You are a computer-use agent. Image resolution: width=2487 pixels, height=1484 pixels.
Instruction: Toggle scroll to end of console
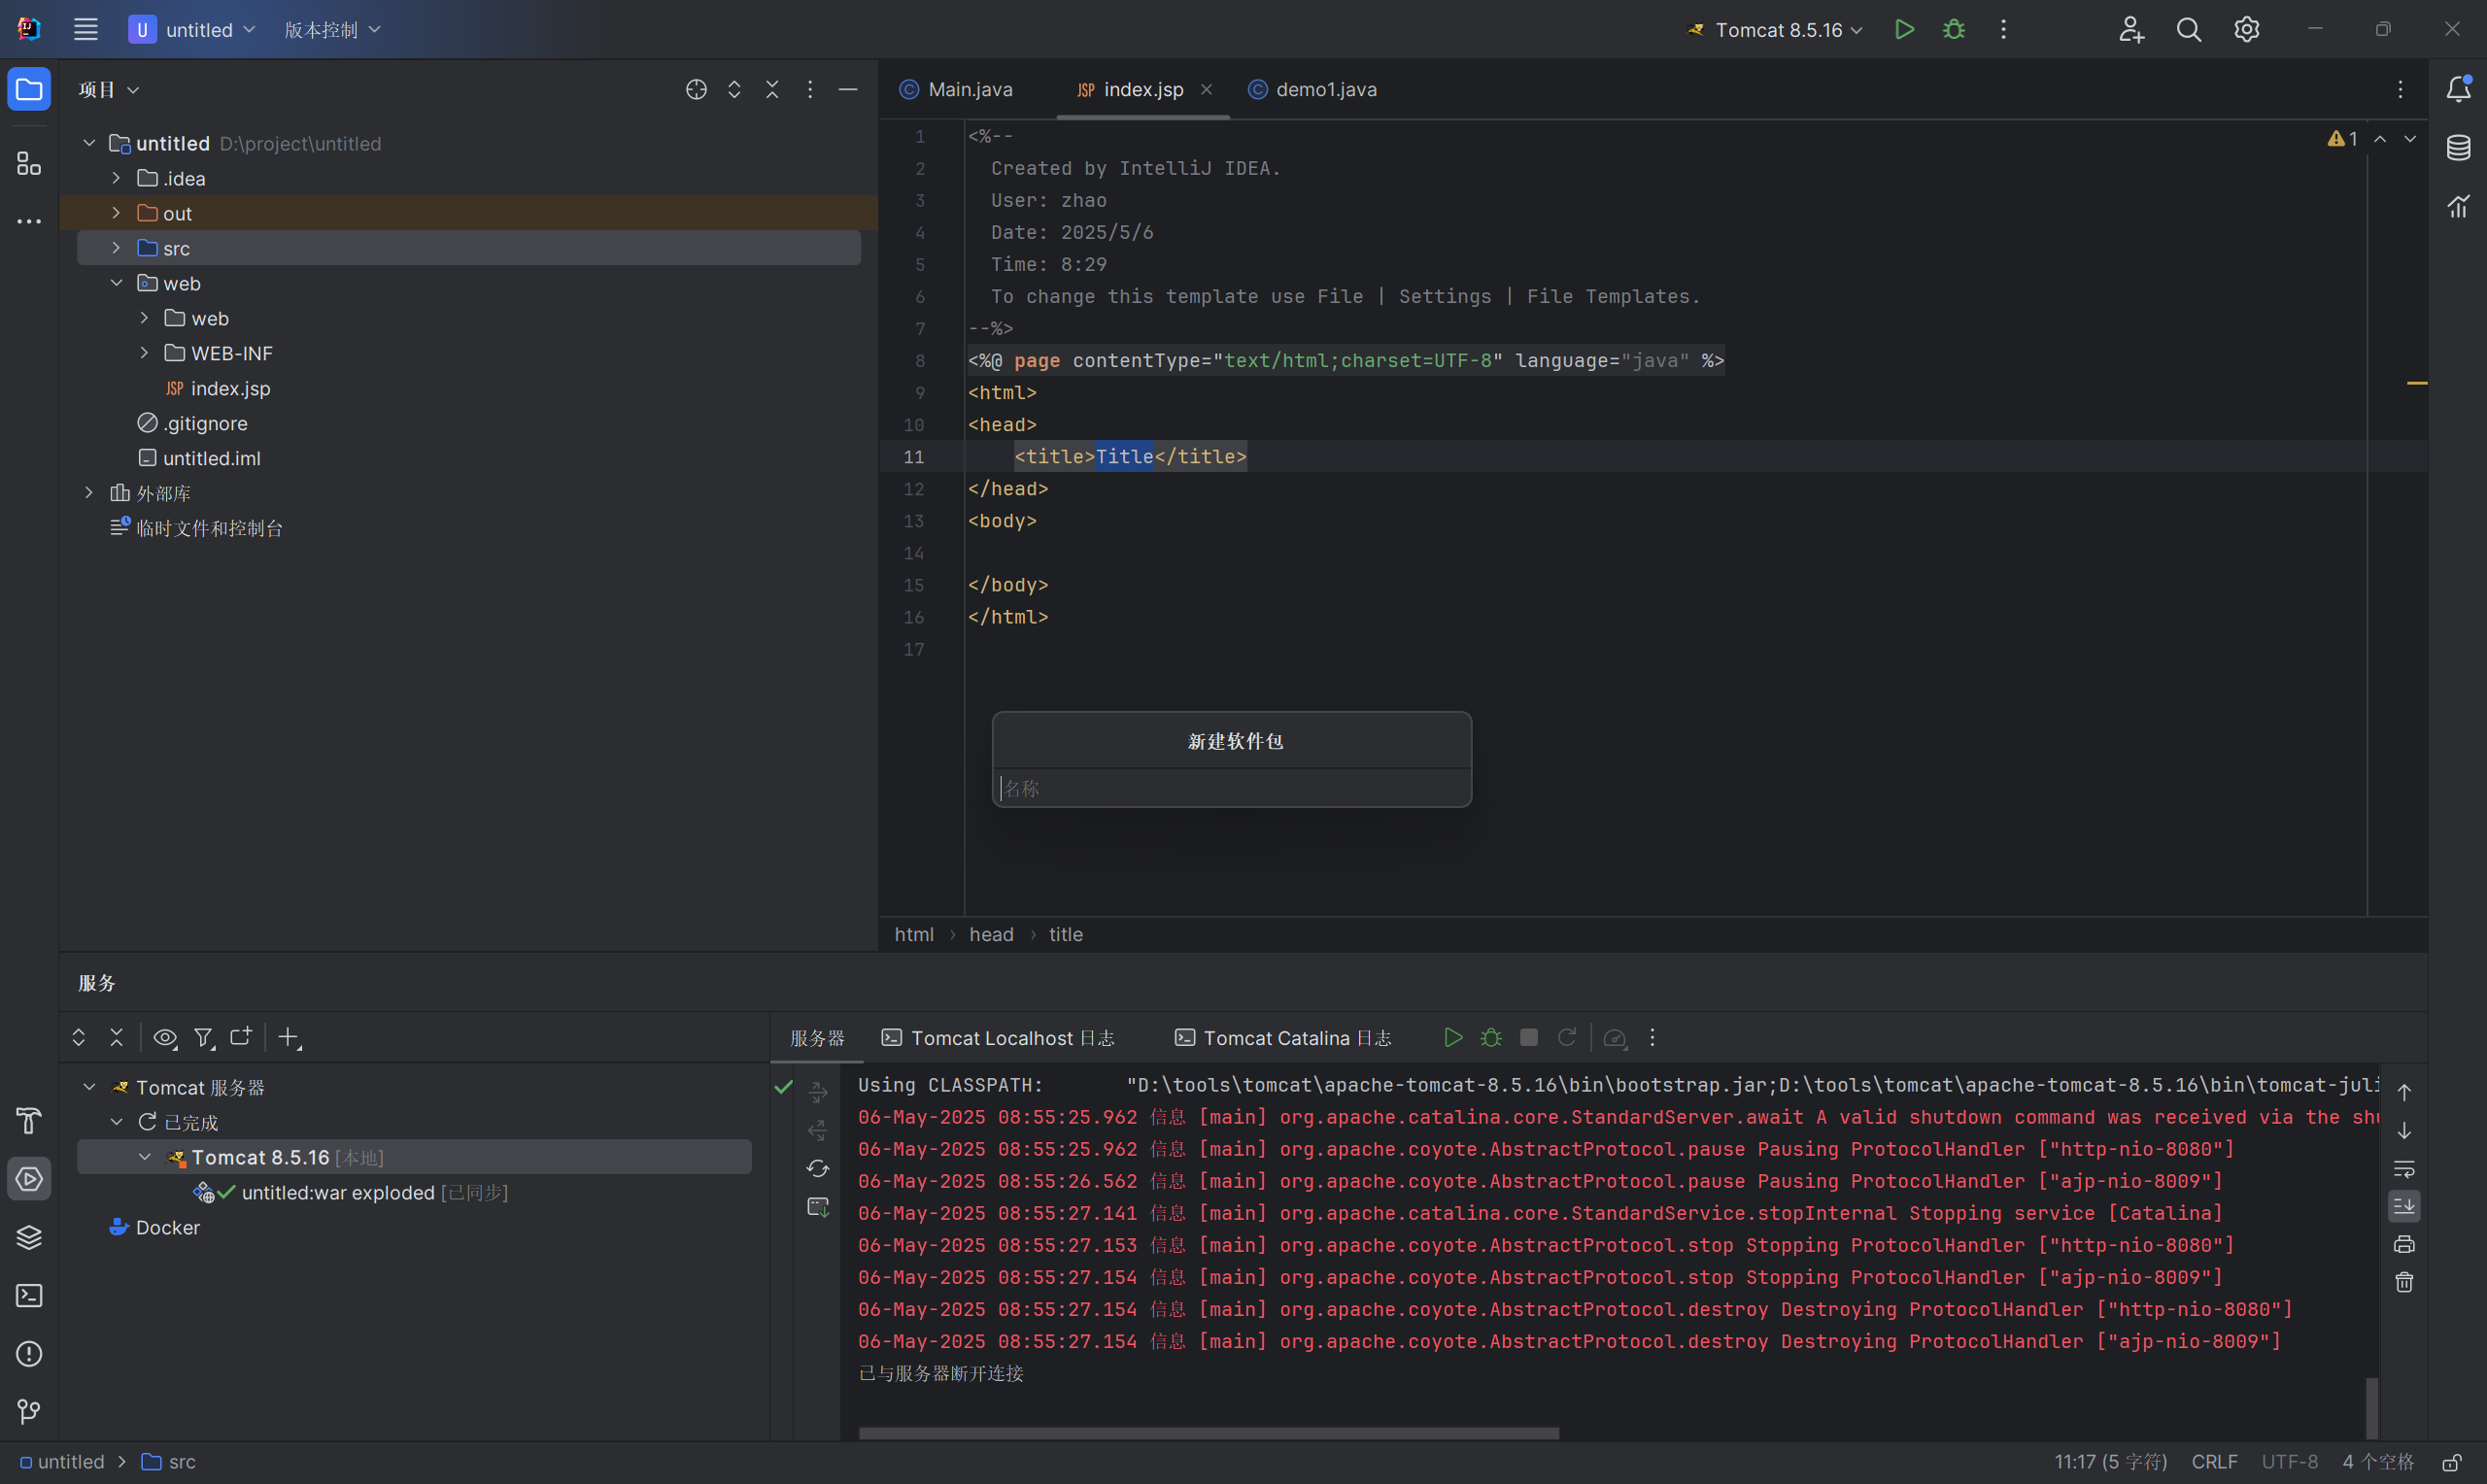point(2404,1206)
